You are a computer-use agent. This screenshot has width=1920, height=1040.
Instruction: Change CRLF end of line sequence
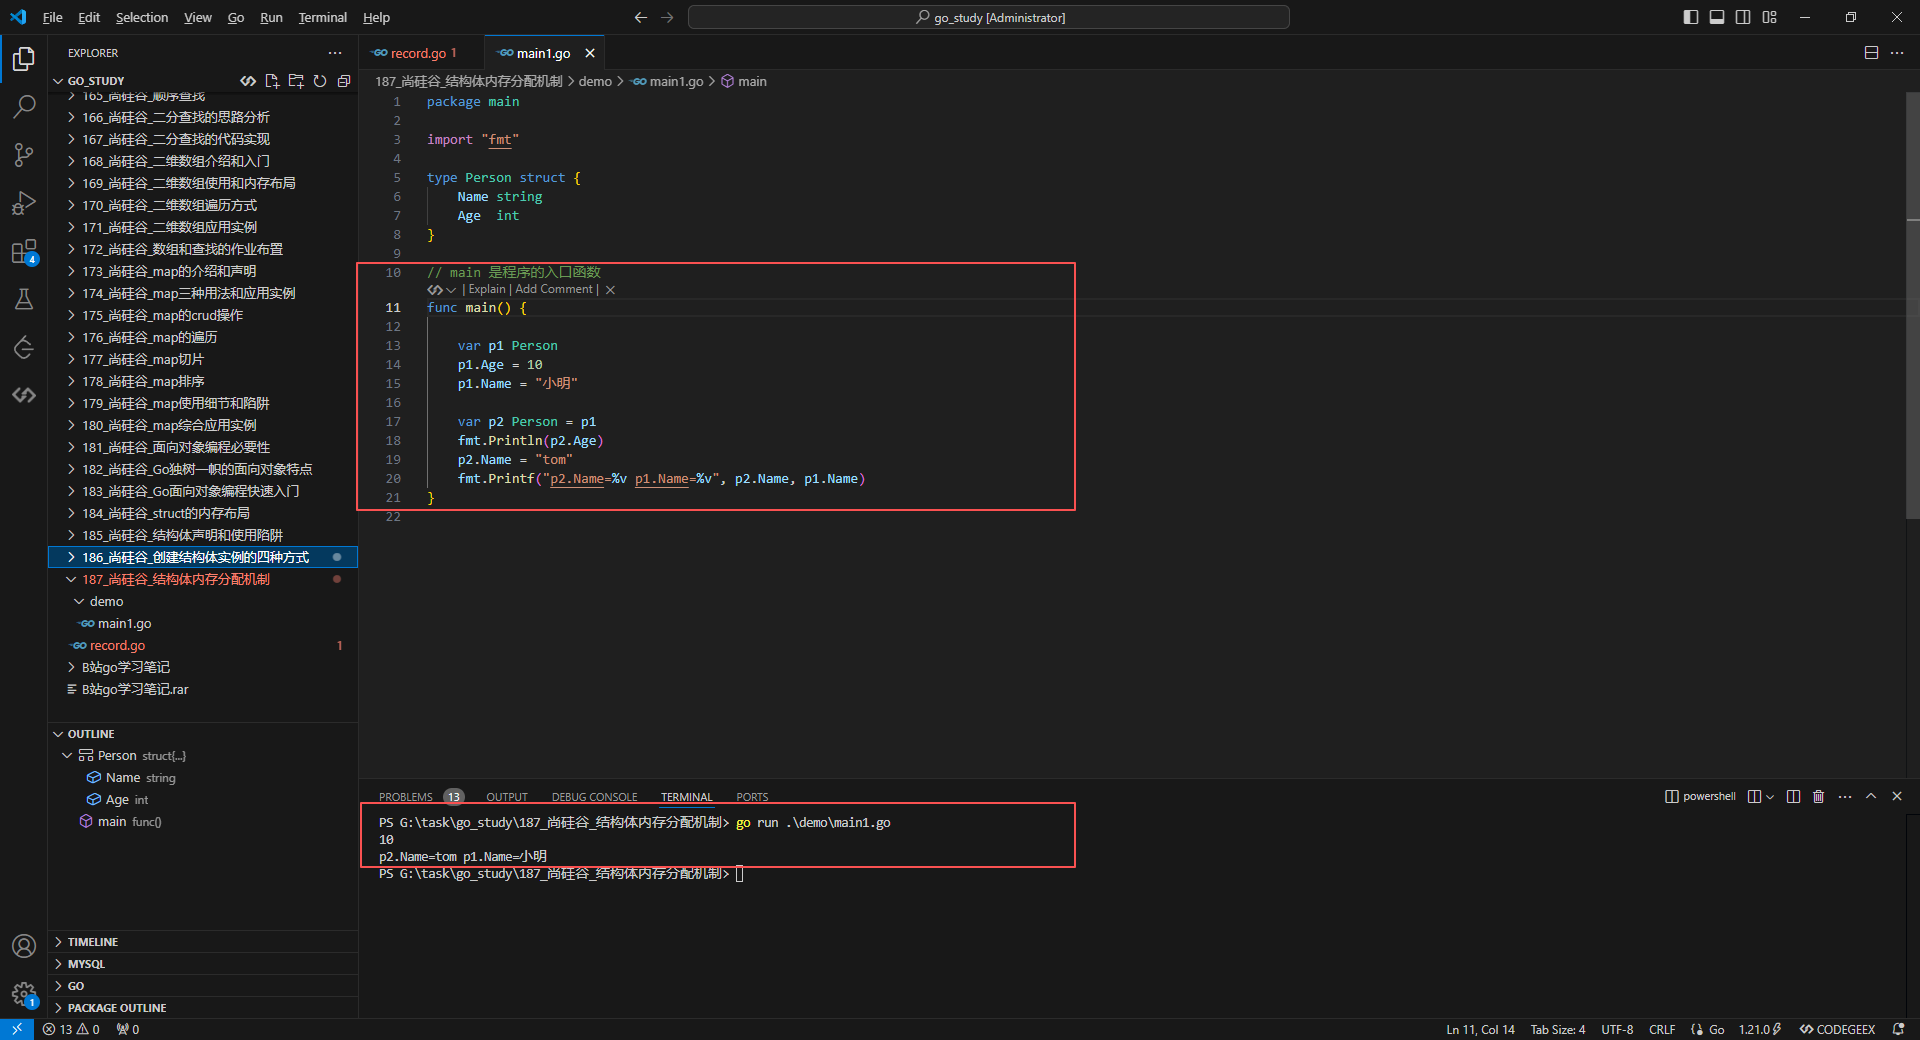pos(1662,1029)
